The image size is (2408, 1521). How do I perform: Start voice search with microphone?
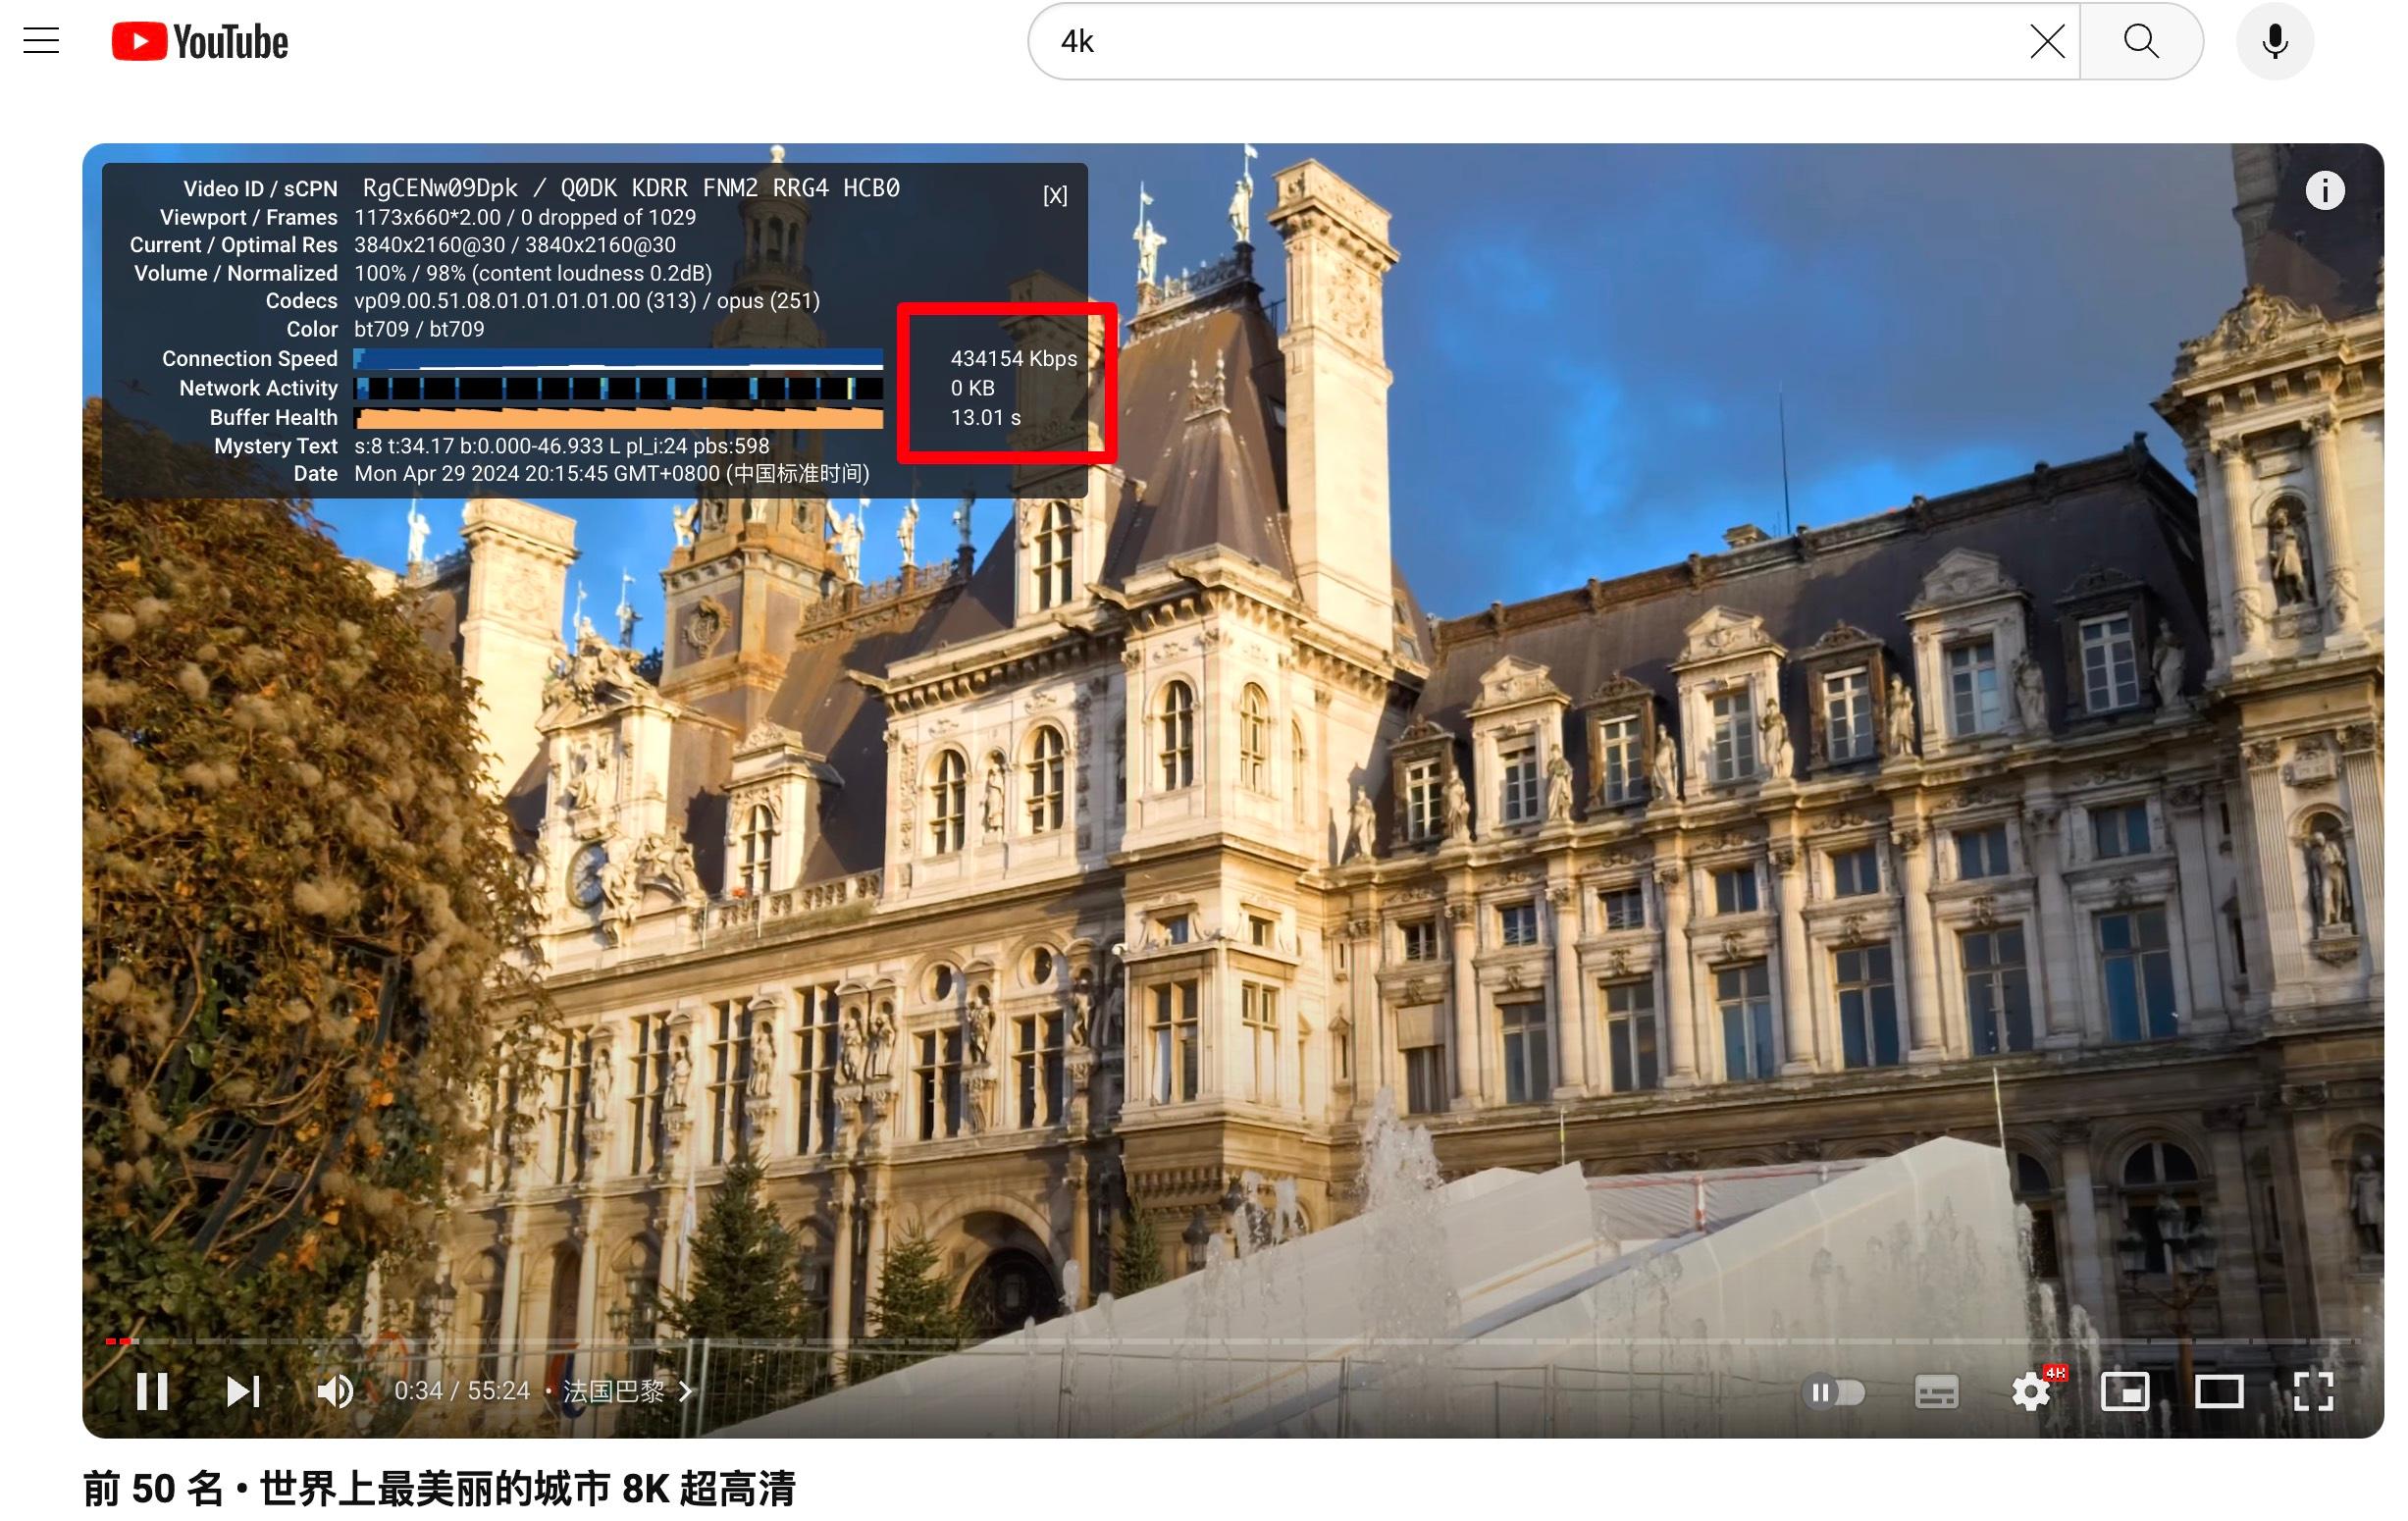coord(2275,41)
